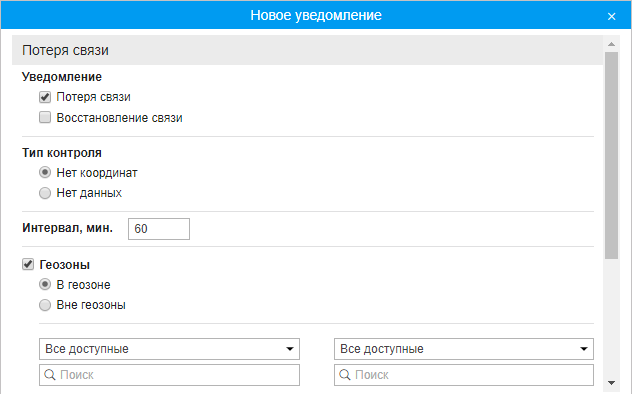This screenshot has width=632, height=394.
Task: Uncheck the Потеря связи checkbox
Action: tap(45, 97)
